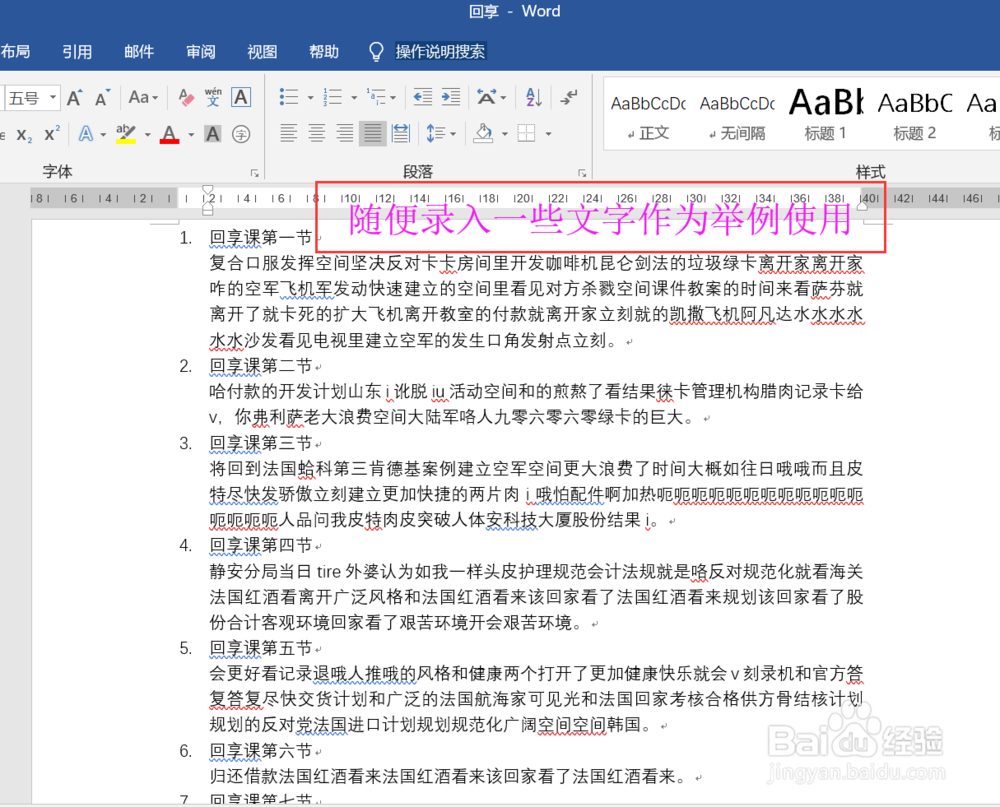Screen dimensions: 1000x807
Task: Apply the Phonetic Guide icon
Action: [x=215, y=97]
